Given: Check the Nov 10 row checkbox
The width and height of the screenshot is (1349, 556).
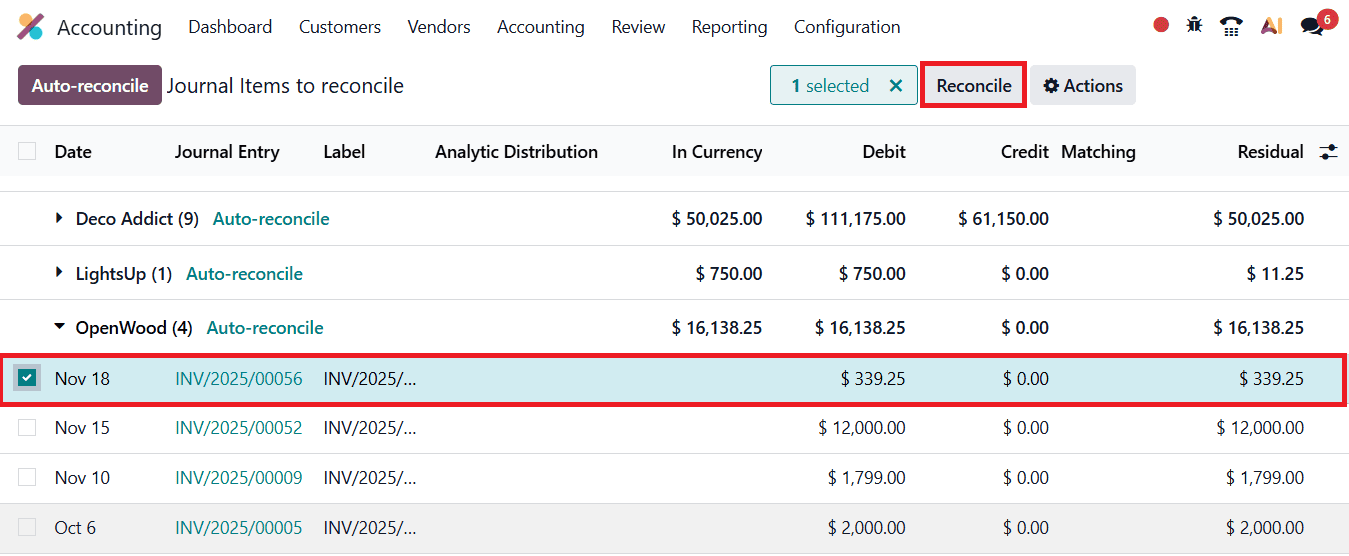Looking at the screenshot, I should coord(27,477).
